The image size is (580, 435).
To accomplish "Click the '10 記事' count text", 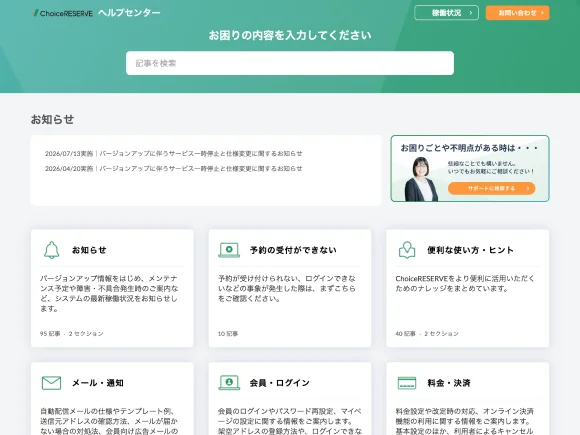I will pyautogui.click(x=228, y=334).
